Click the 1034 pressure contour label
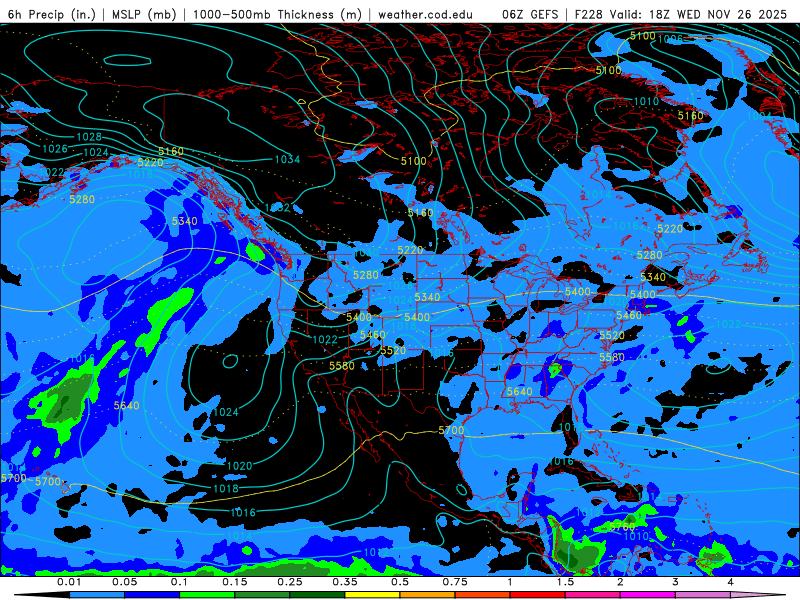 [x=287, y=159]
